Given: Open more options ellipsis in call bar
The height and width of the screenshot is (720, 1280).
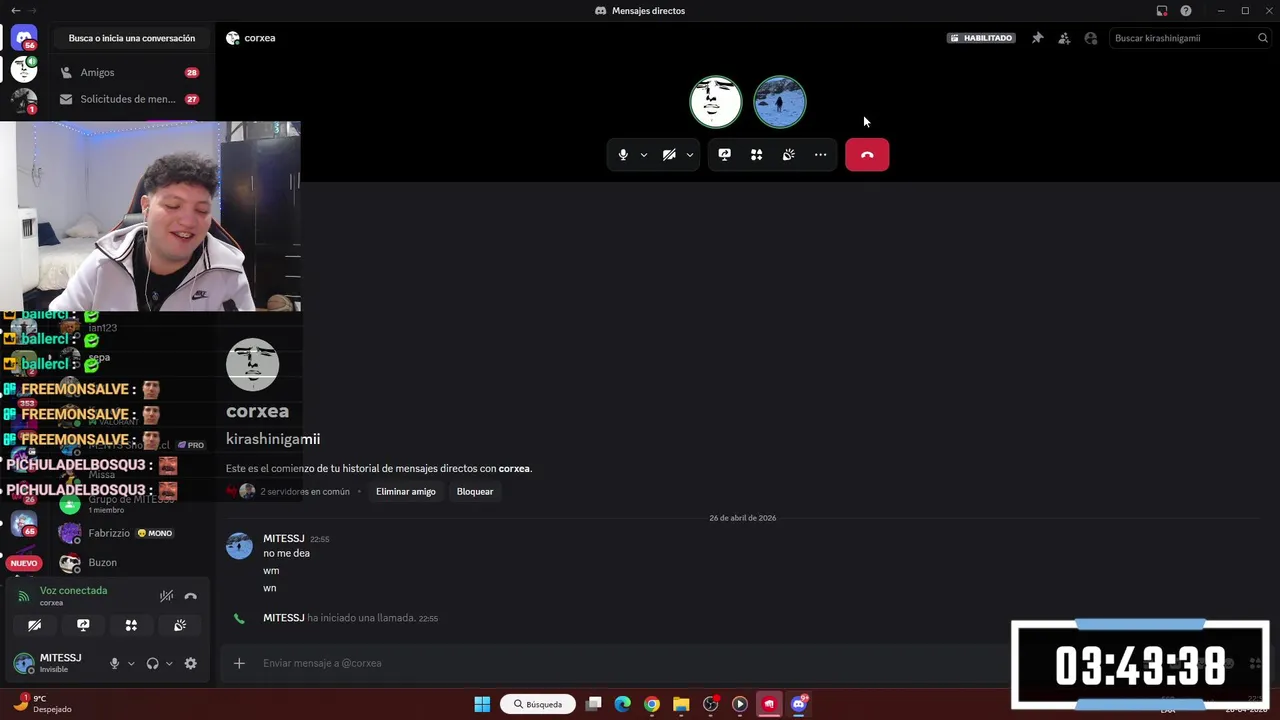Looking at the screenshot, I should point(821,155).
